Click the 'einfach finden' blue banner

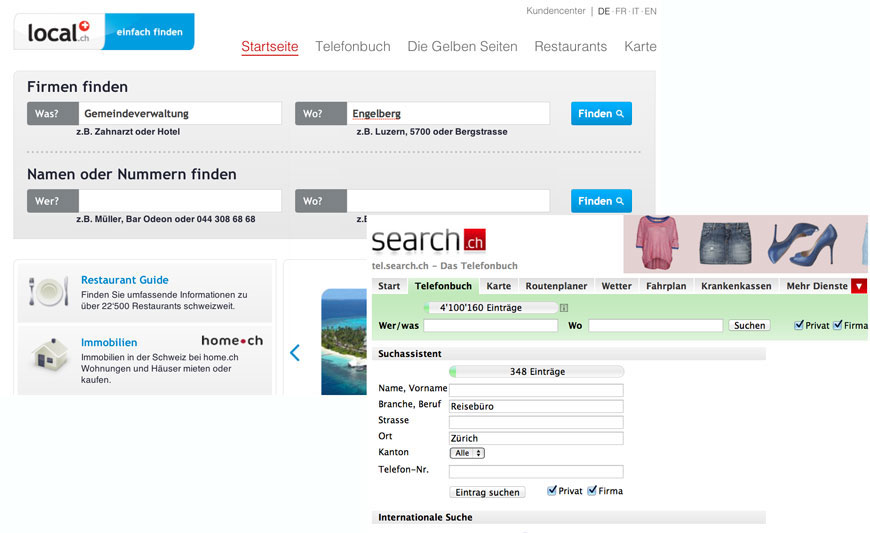click(x=149, y=32)
